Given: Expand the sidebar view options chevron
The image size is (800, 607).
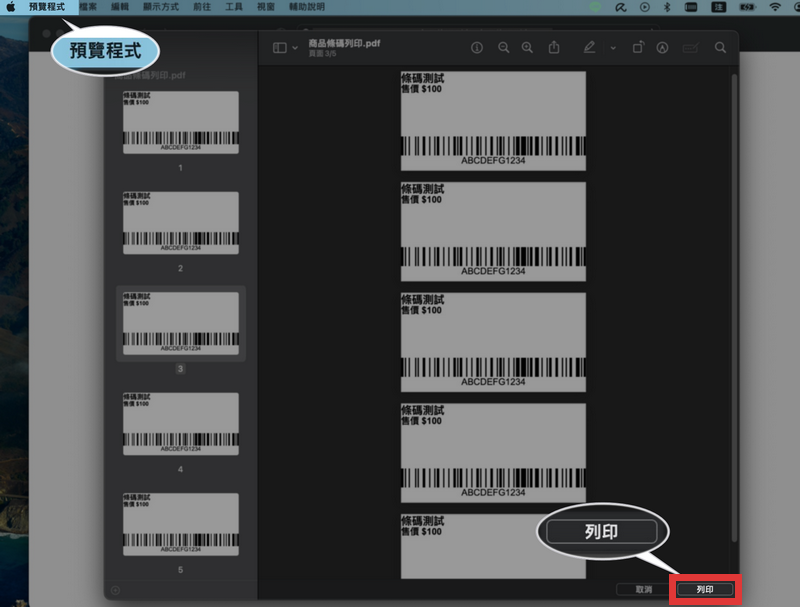Looking at the screenshot, I should click(295, 48).
